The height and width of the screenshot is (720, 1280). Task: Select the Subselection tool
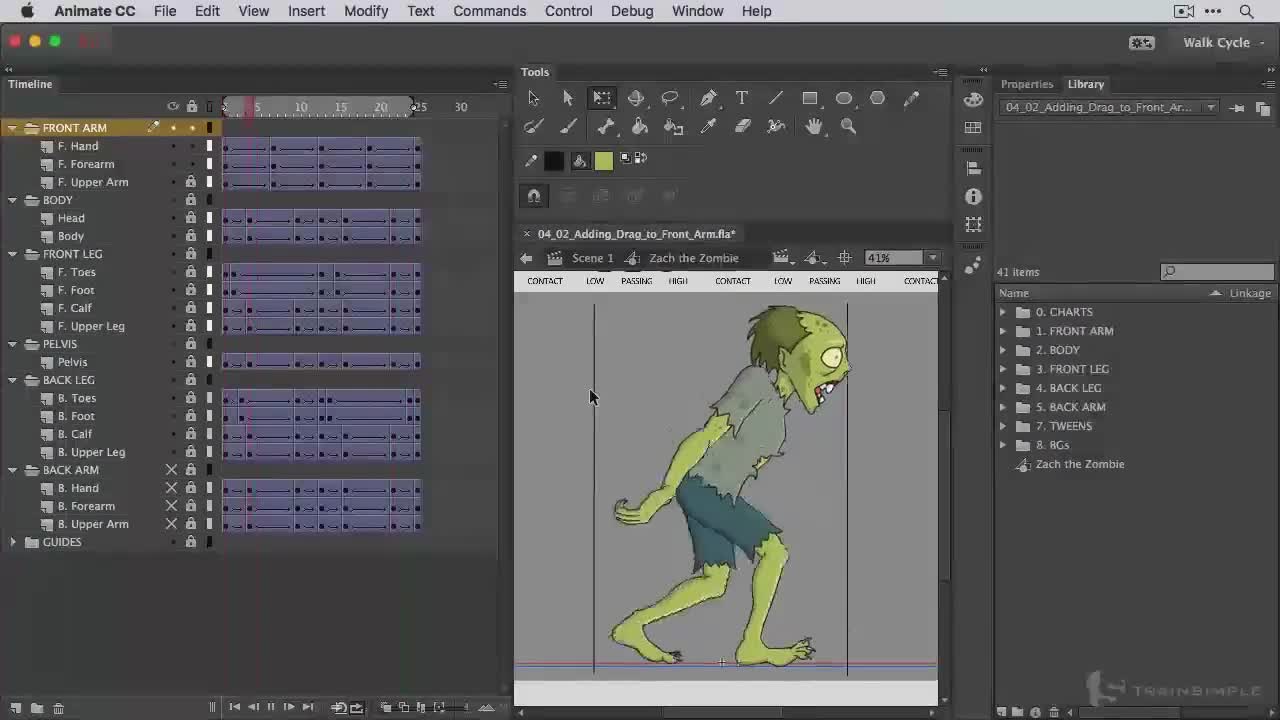point(567,98)
